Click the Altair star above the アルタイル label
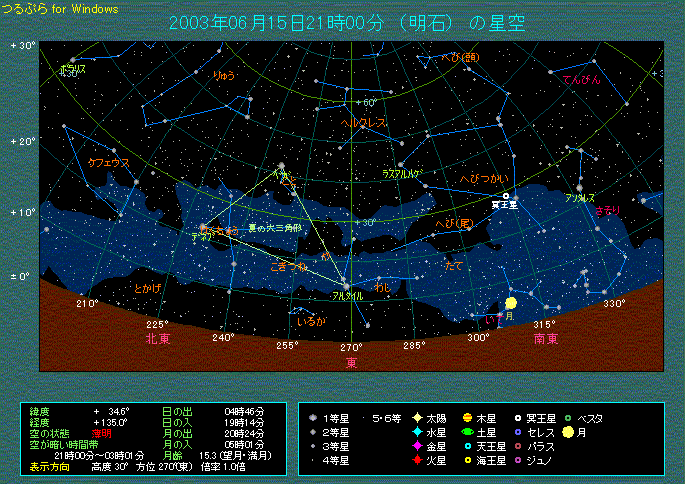 (346, 287)
